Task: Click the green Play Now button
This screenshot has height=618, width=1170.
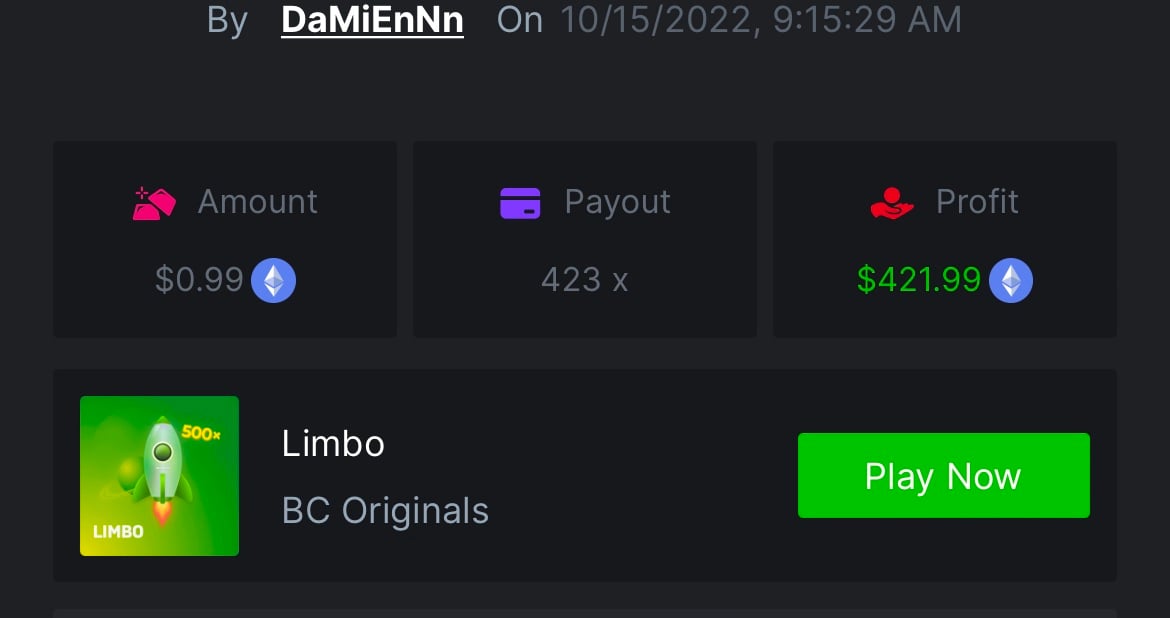Action: [x=943, y=475]
